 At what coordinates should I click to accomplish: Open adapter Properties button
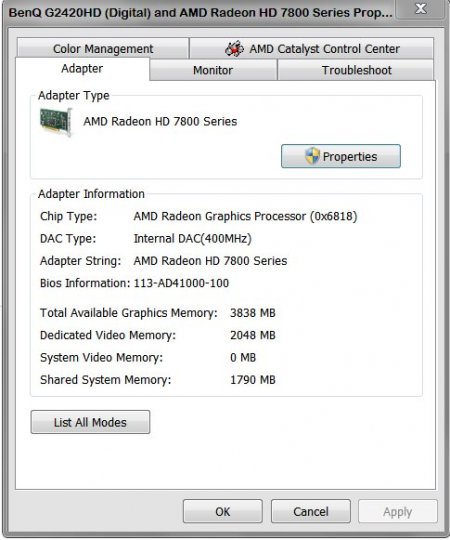341,156
